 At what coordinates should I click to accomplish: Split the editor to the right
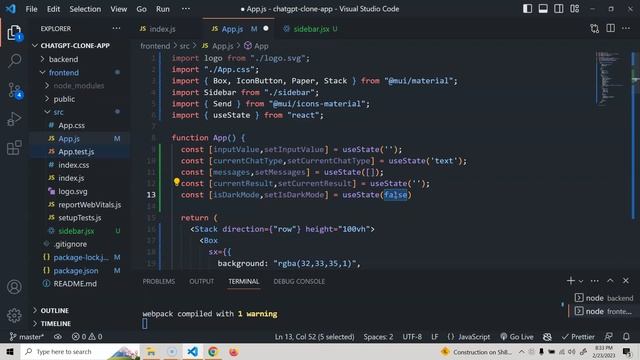coord(611,28)
